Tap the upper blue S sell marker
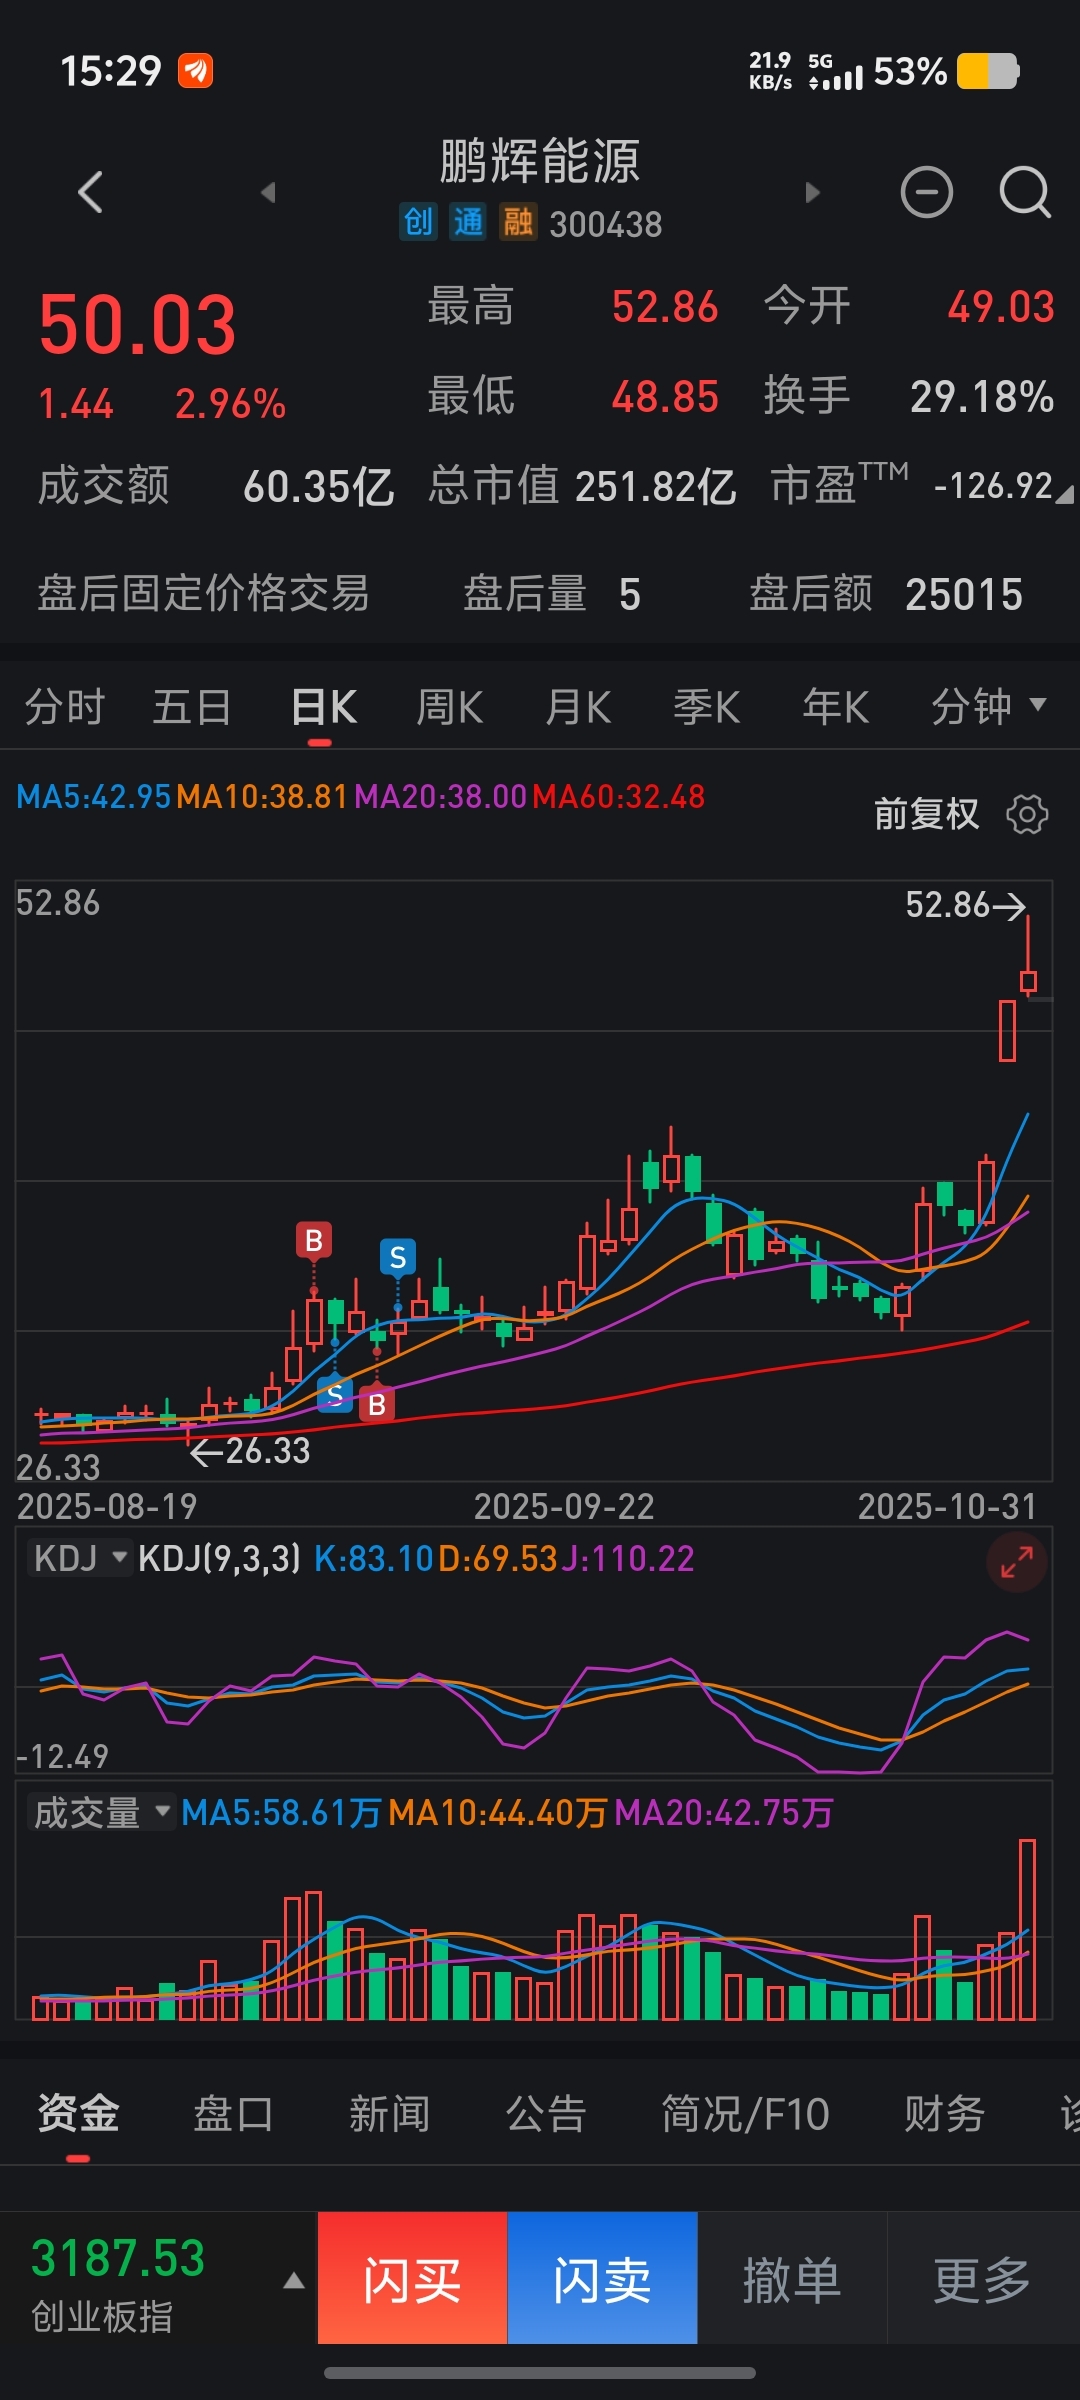1080x2400 pixels. click(x=398, y=1257)
